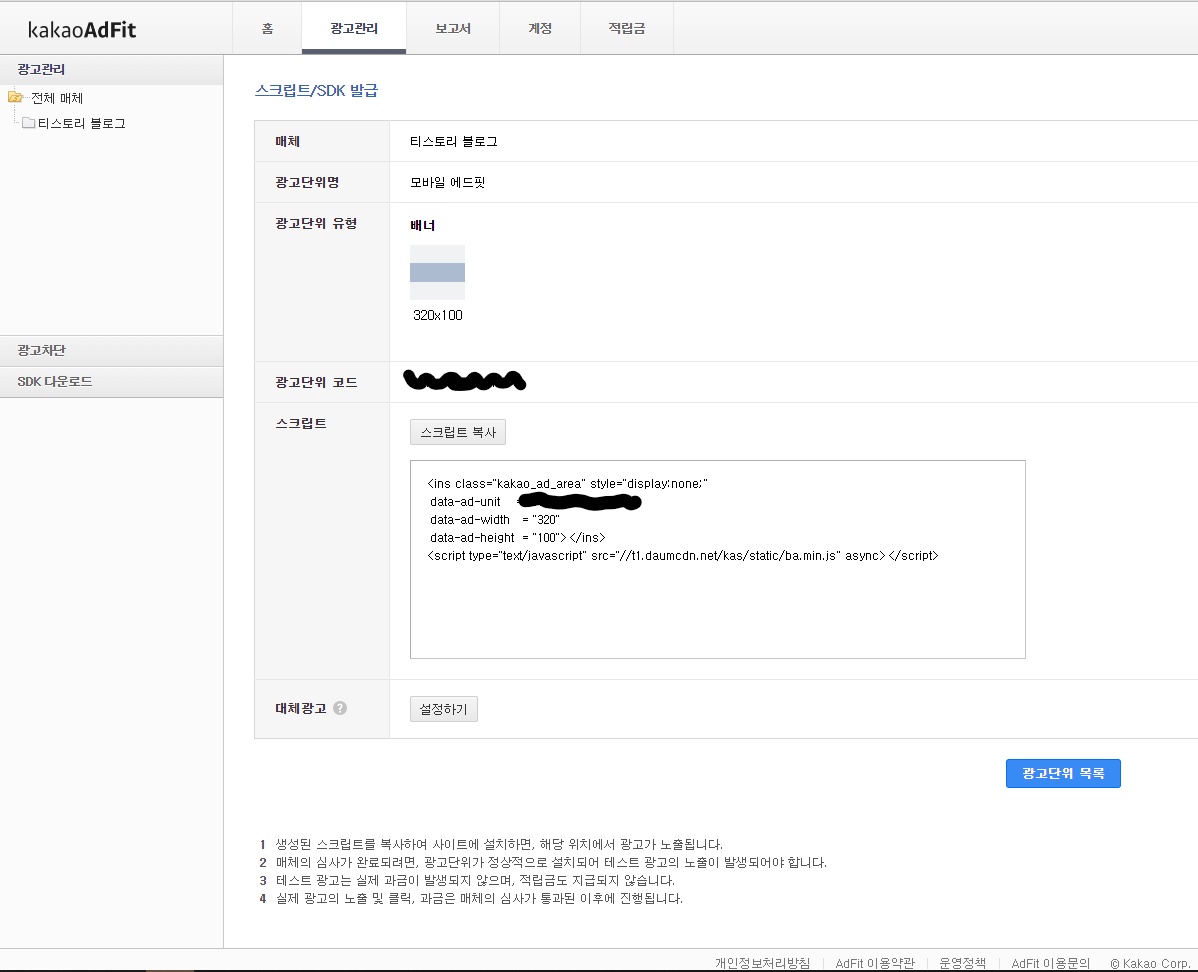
Task: Click the open folder icon beside 전체 매체
Action: [x=15, y=97]
